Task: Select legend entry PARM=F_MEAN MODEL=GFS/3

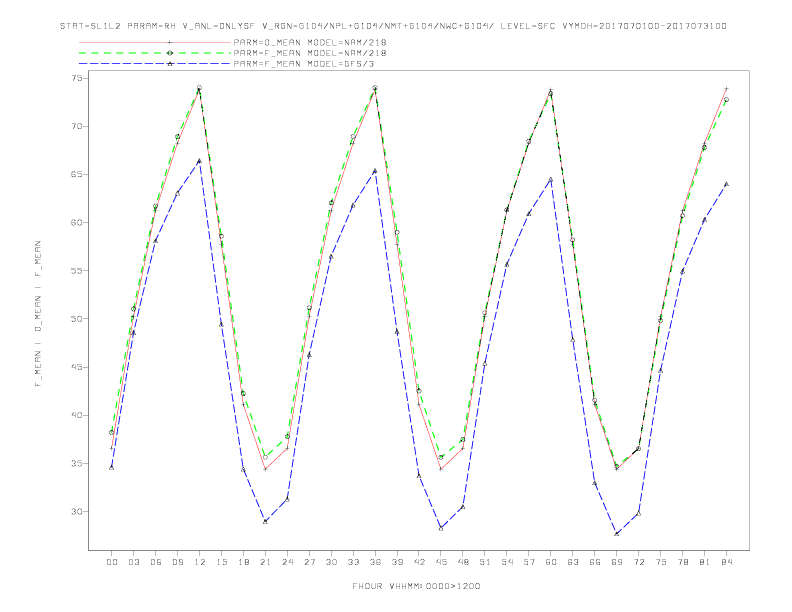Action: 304,64
